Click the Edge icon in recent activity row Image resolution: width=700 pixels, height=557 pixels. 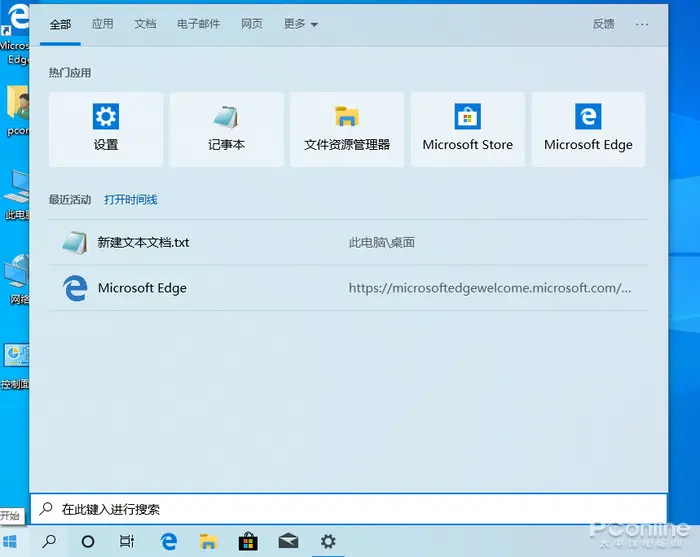click(x=75, y=288)
